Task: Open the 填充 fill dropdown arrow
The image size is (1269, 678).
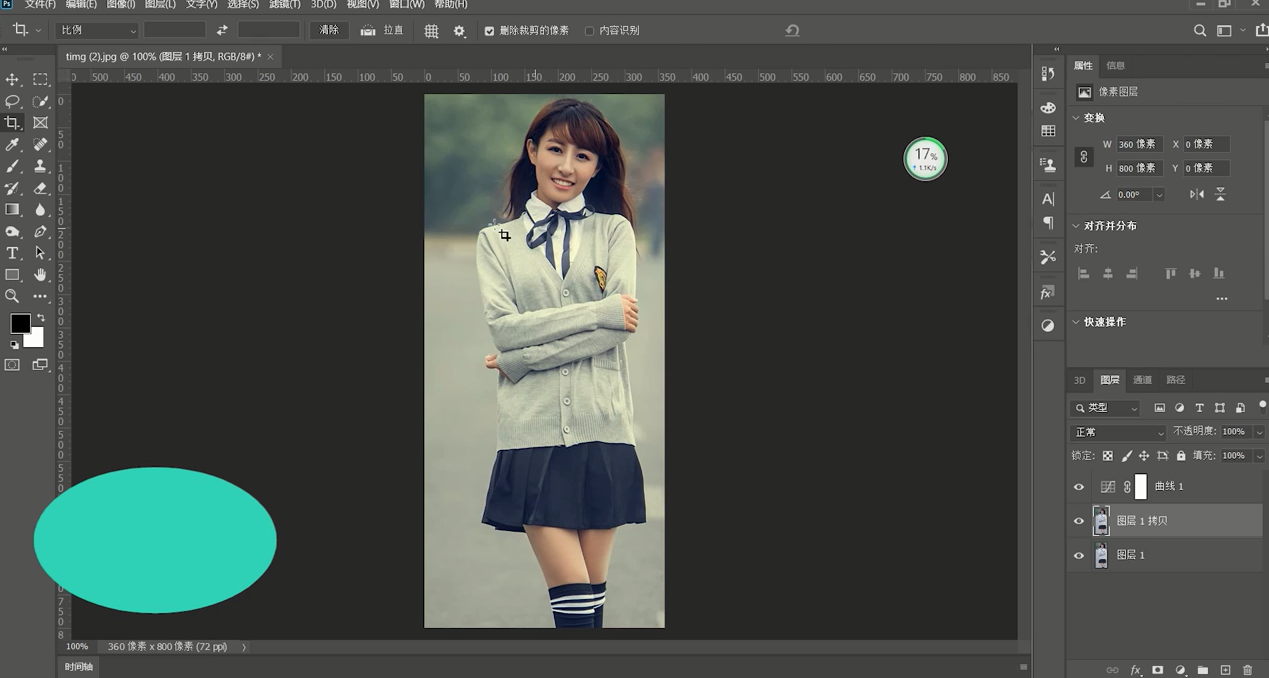Action: coord(1259,456)
